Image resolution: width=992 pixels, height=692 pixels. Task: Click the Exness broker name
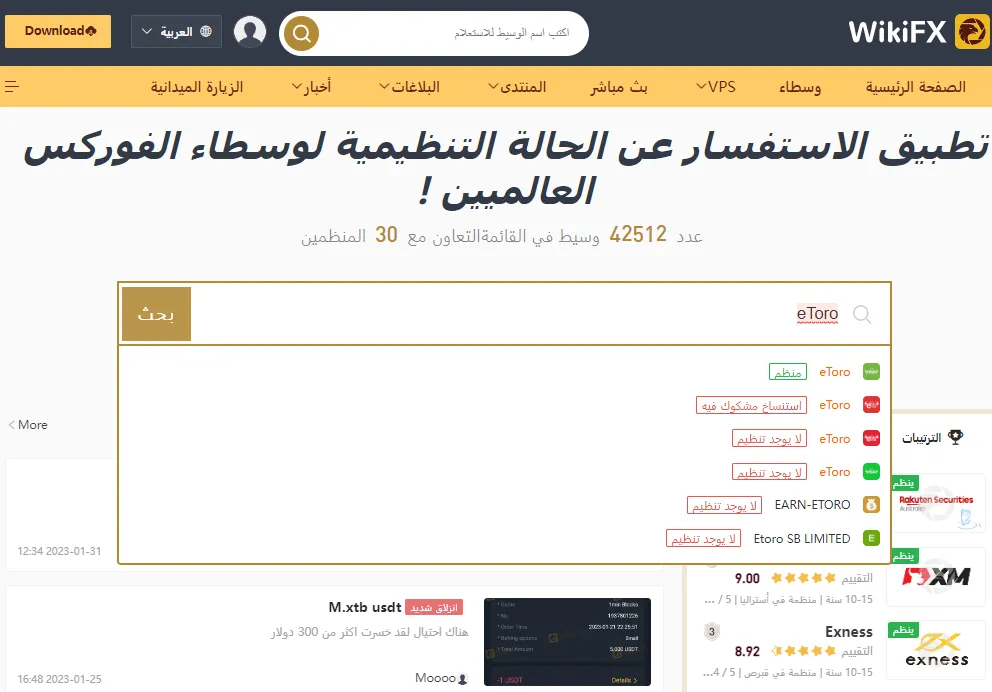tap(848, 631)
